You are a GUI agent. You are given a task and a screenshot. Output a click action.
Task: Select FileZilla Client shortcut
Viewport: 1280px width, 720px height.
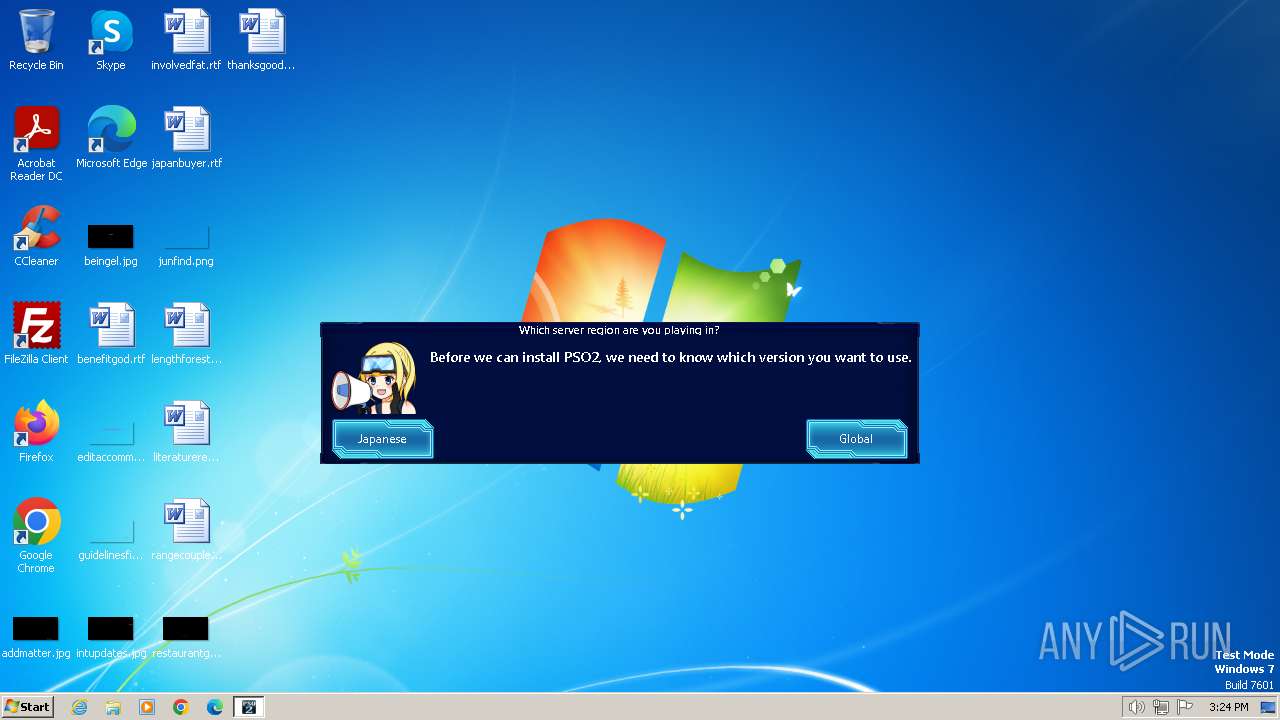[36, 334]
